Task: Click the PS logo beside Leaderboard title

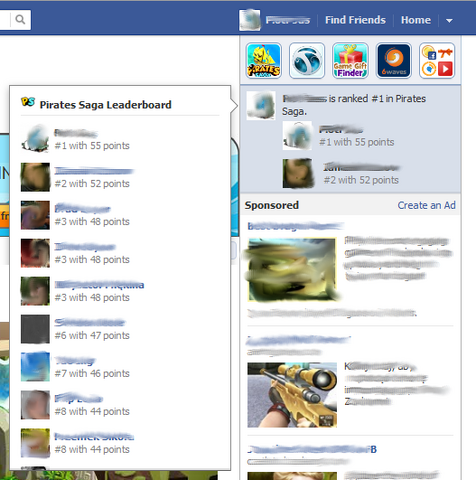Action: click(x=28, y=102)
